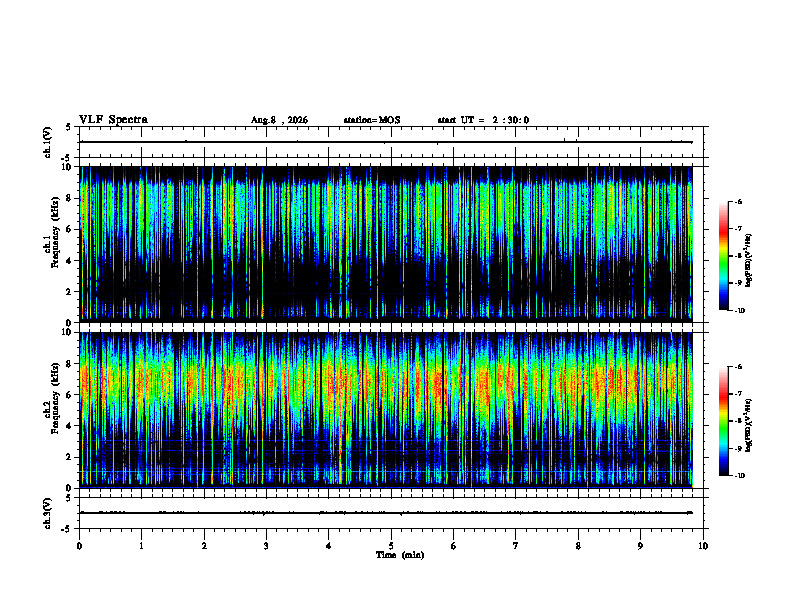This screenshot has height=612, width=792.
Task: Click the ch.1(V) axis label
Action: [48, 142]
